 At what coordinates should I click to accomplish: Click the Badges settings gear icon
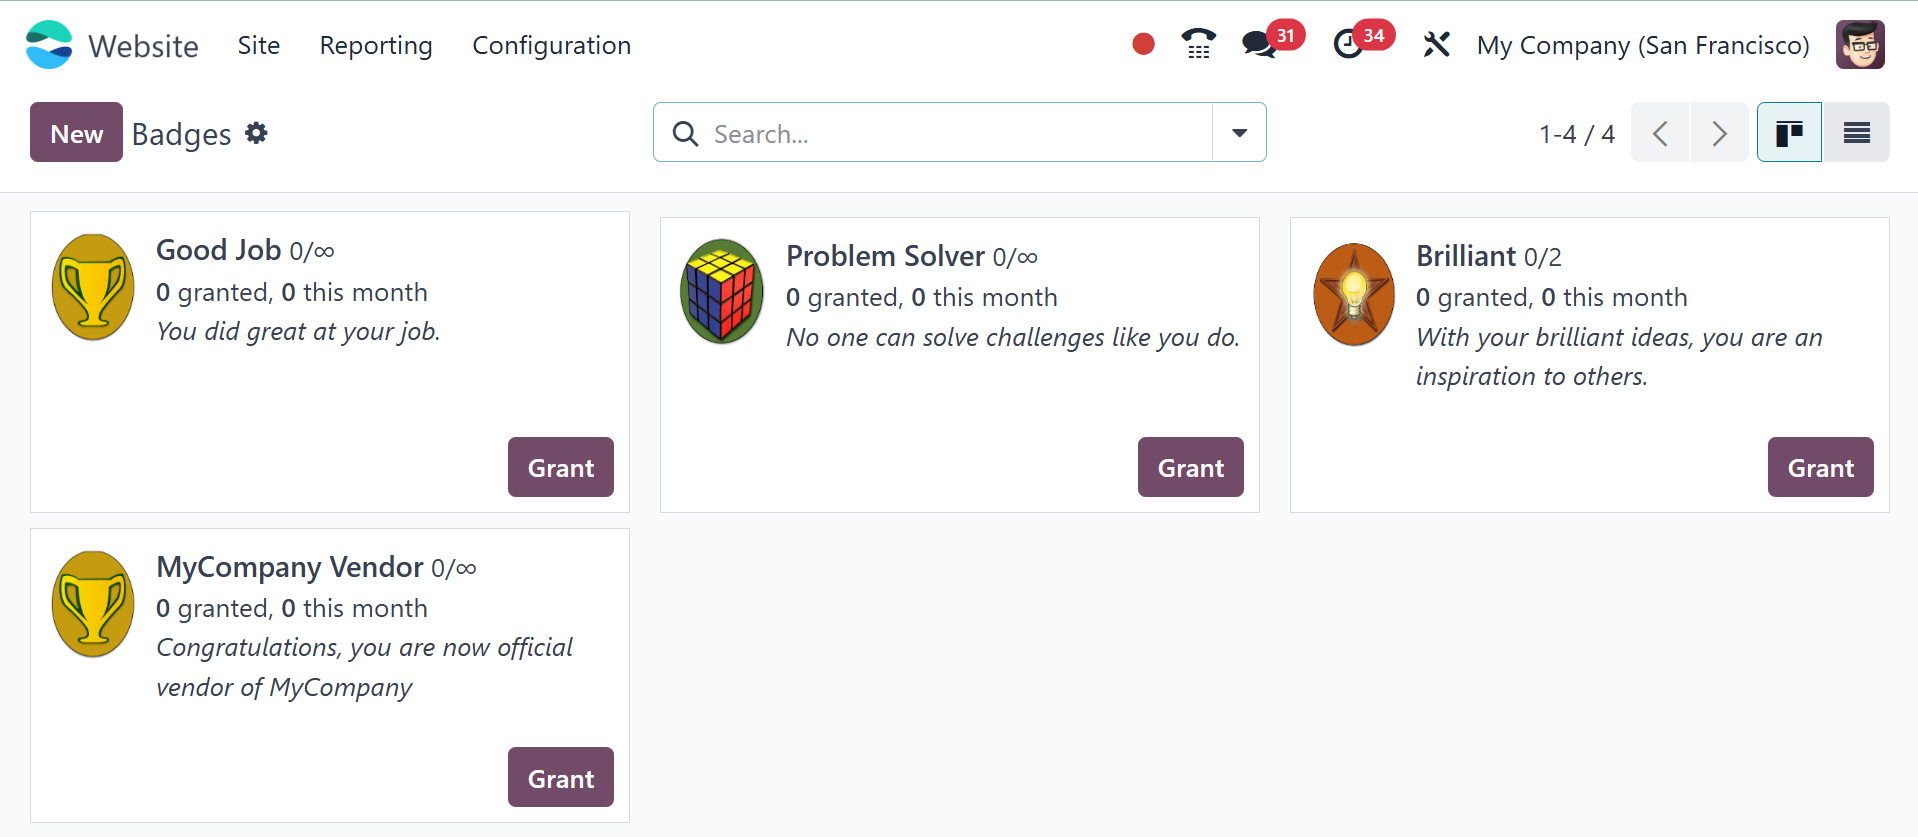[x=256, y=133]
